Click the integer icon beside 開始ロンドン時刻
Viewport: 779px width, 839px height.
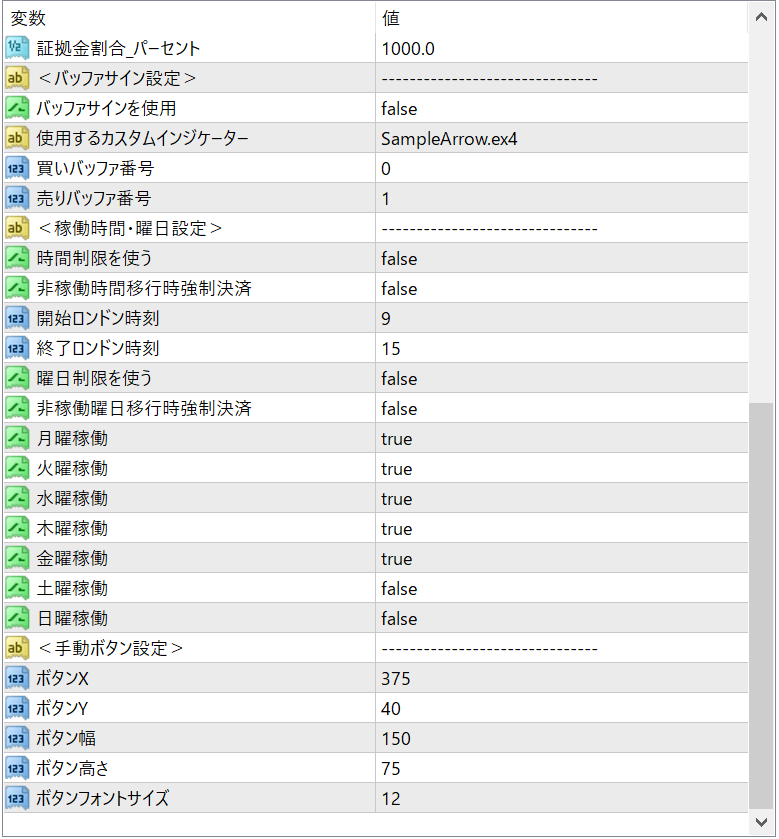pos(17,318)
